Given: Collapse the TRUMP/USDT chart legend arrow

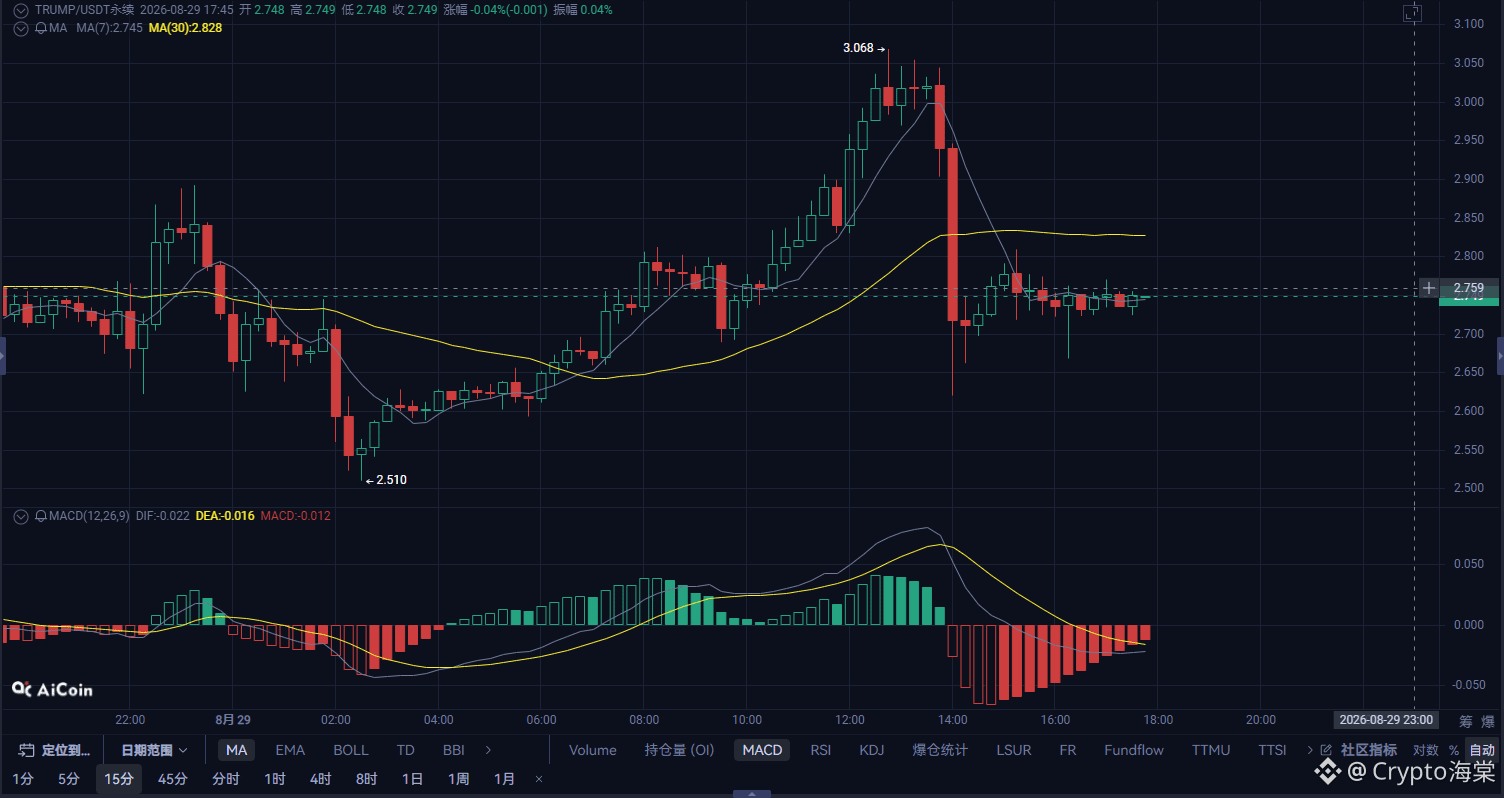Looking at the screenshot, I should click(20, 9).
